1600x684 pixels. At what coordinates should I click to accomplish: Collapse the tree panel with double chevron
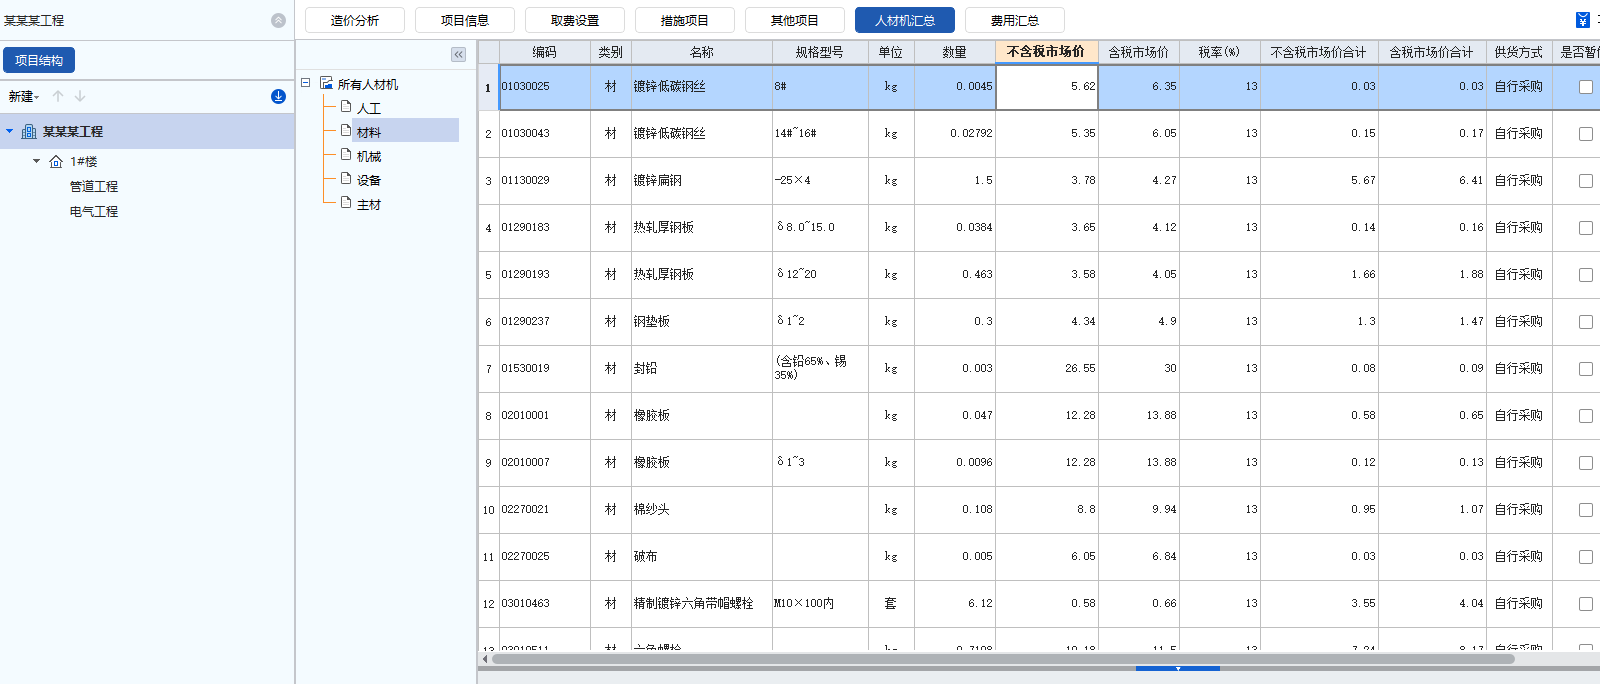click(458, 54)
